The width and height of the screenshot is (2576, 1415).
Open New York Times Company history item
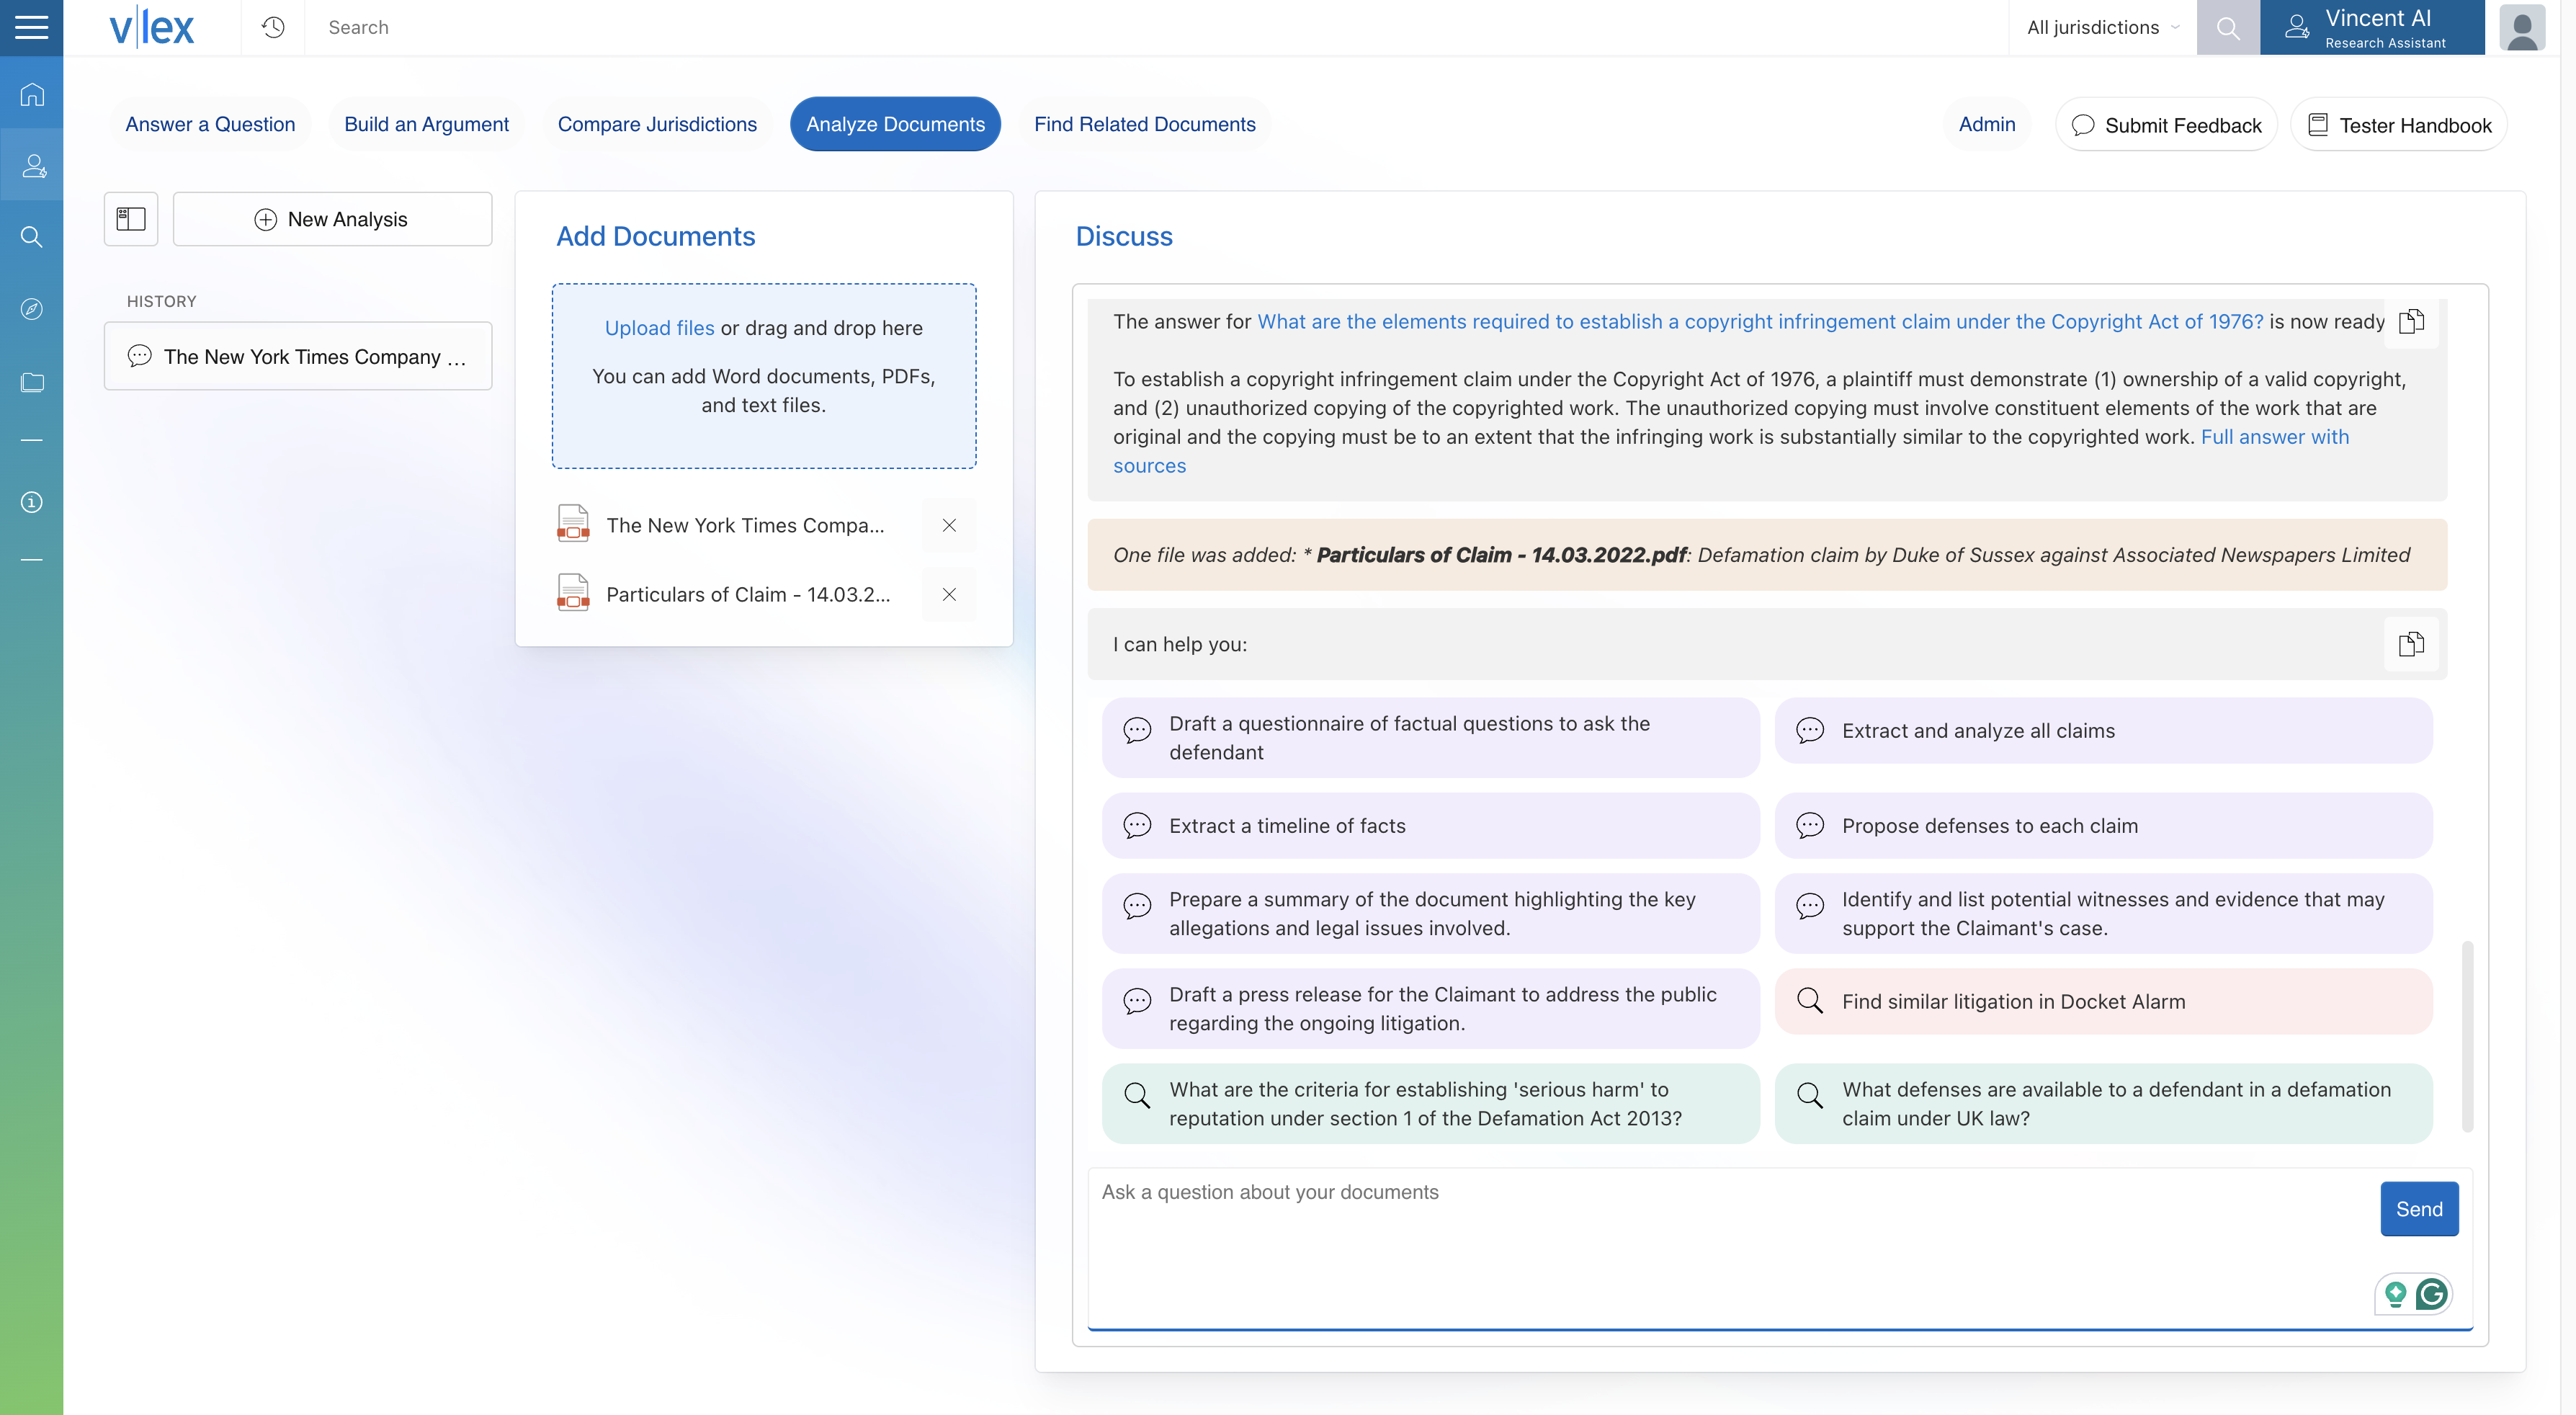pyautogui.click(x=298, y=356)
